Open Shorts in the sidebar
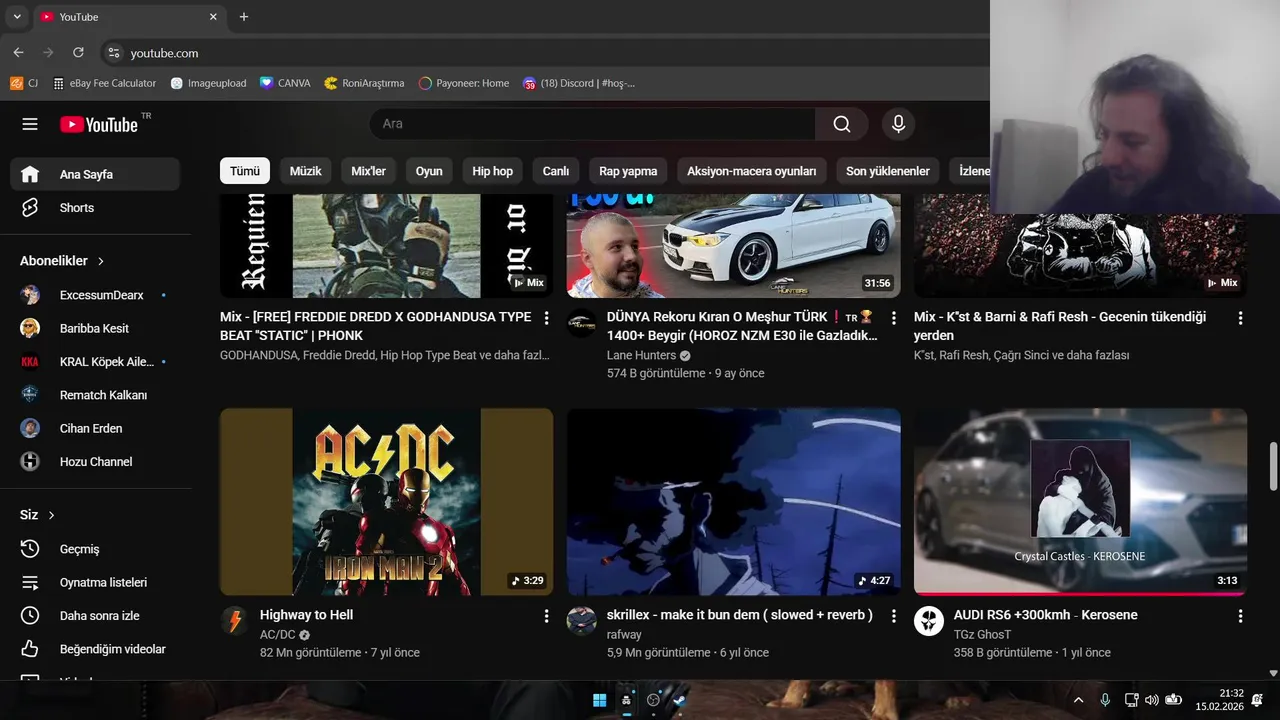 [x=95, y=208]
